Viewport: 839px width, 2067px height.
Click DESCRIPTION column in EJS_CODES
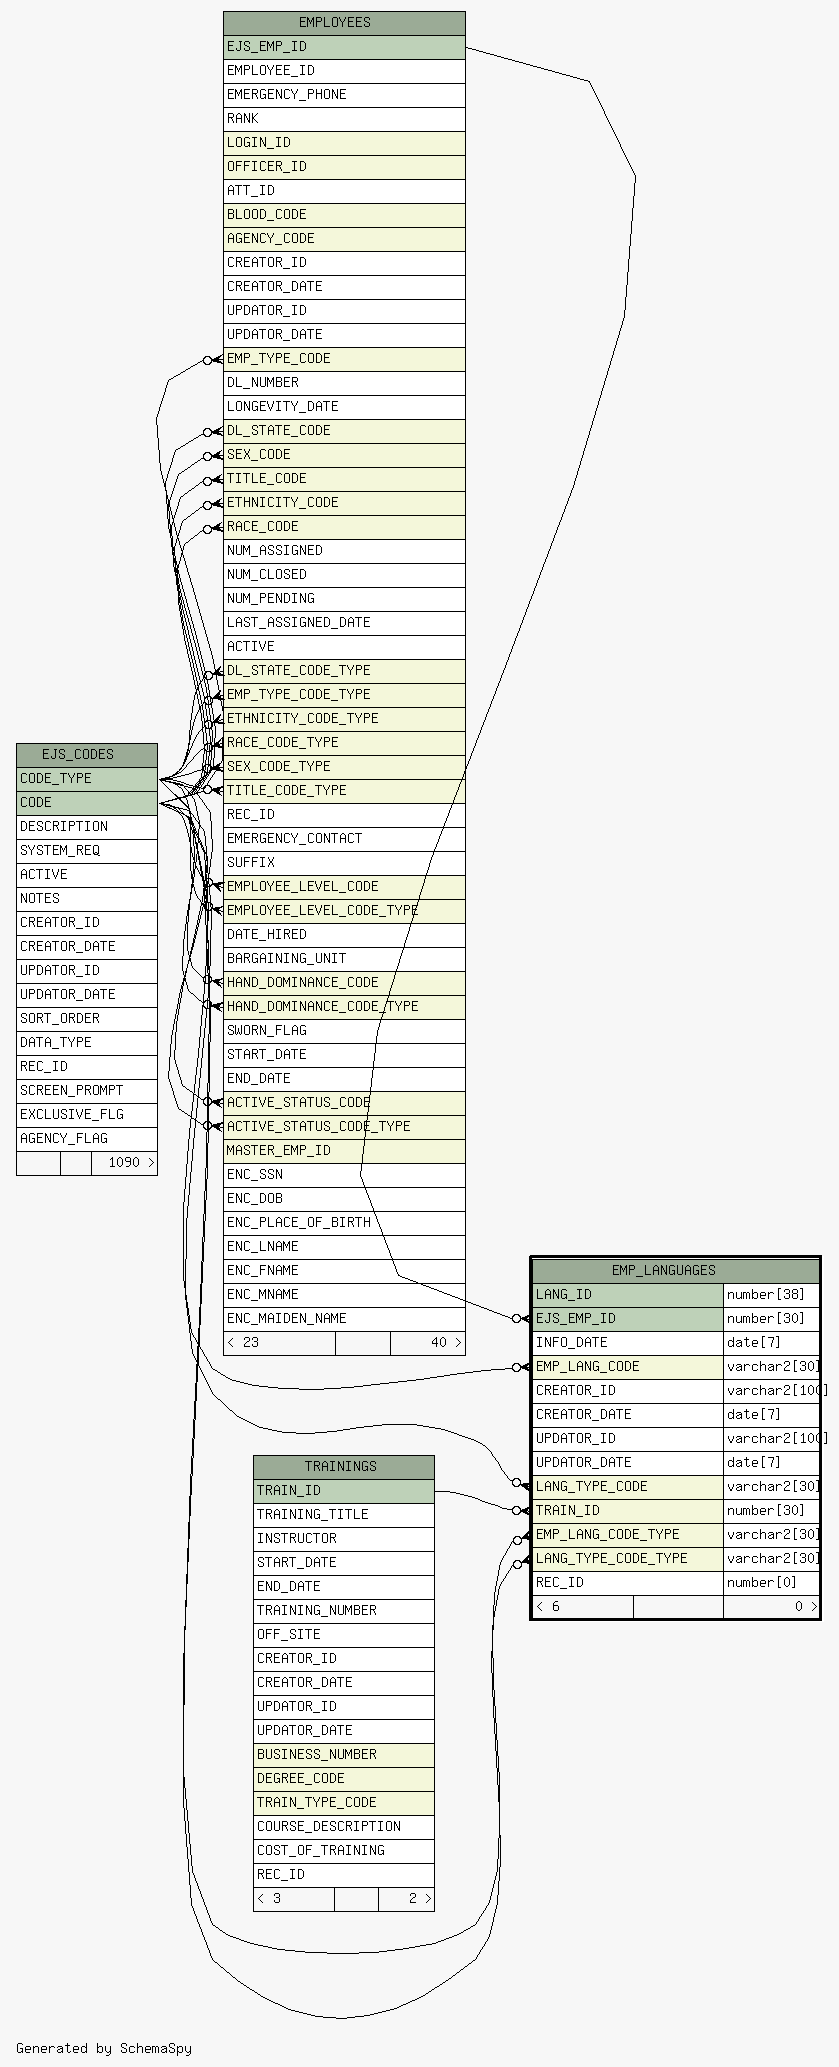point(87,827)
